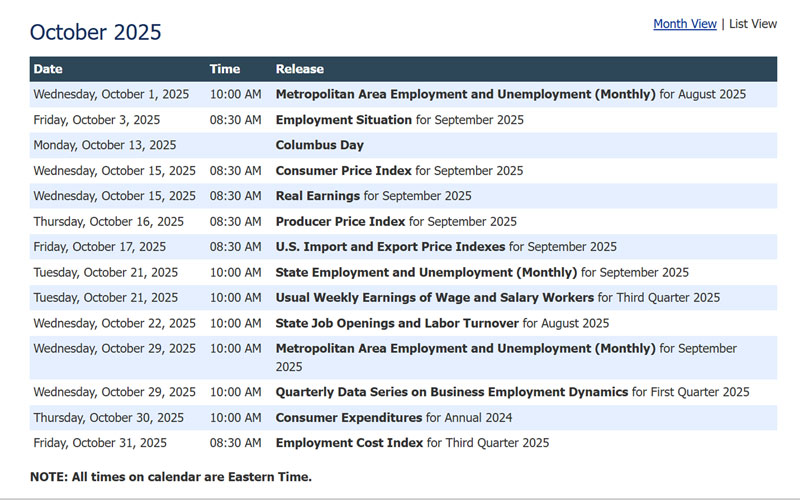The image size is (800, 500).
Task: Open Metropolitan Area Employment release for September 2025
Action: click(465, 349)
